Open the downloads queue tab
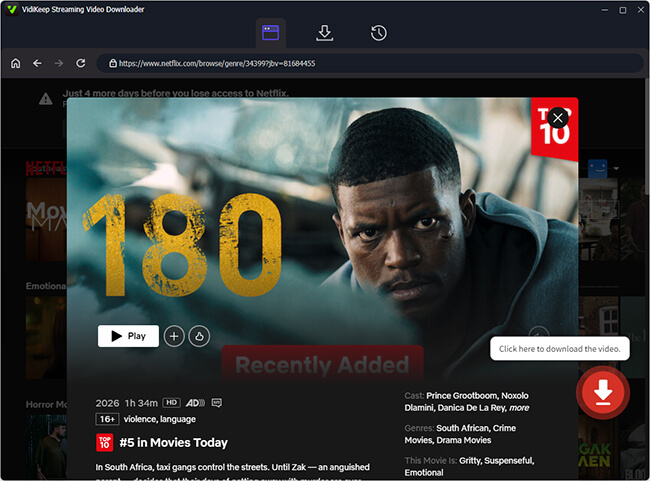 point(325,33)
